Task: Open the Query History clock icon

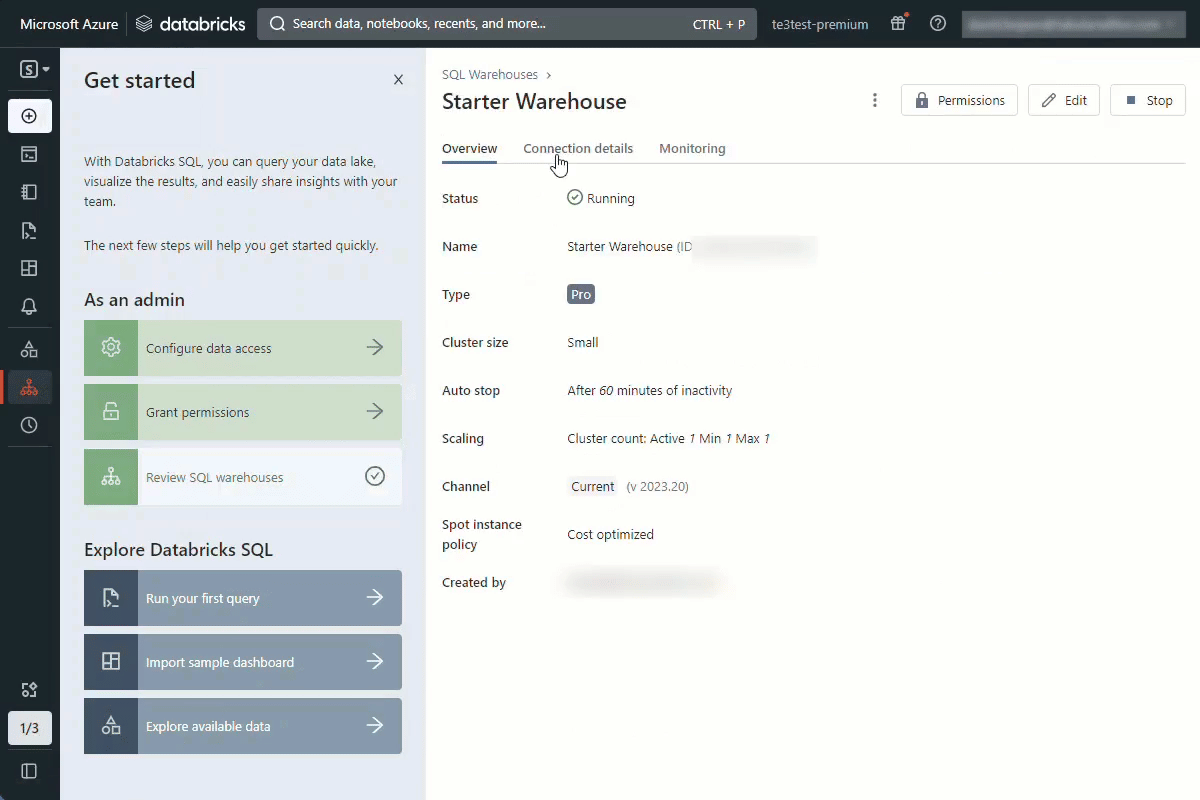Action: click(30, 425)
